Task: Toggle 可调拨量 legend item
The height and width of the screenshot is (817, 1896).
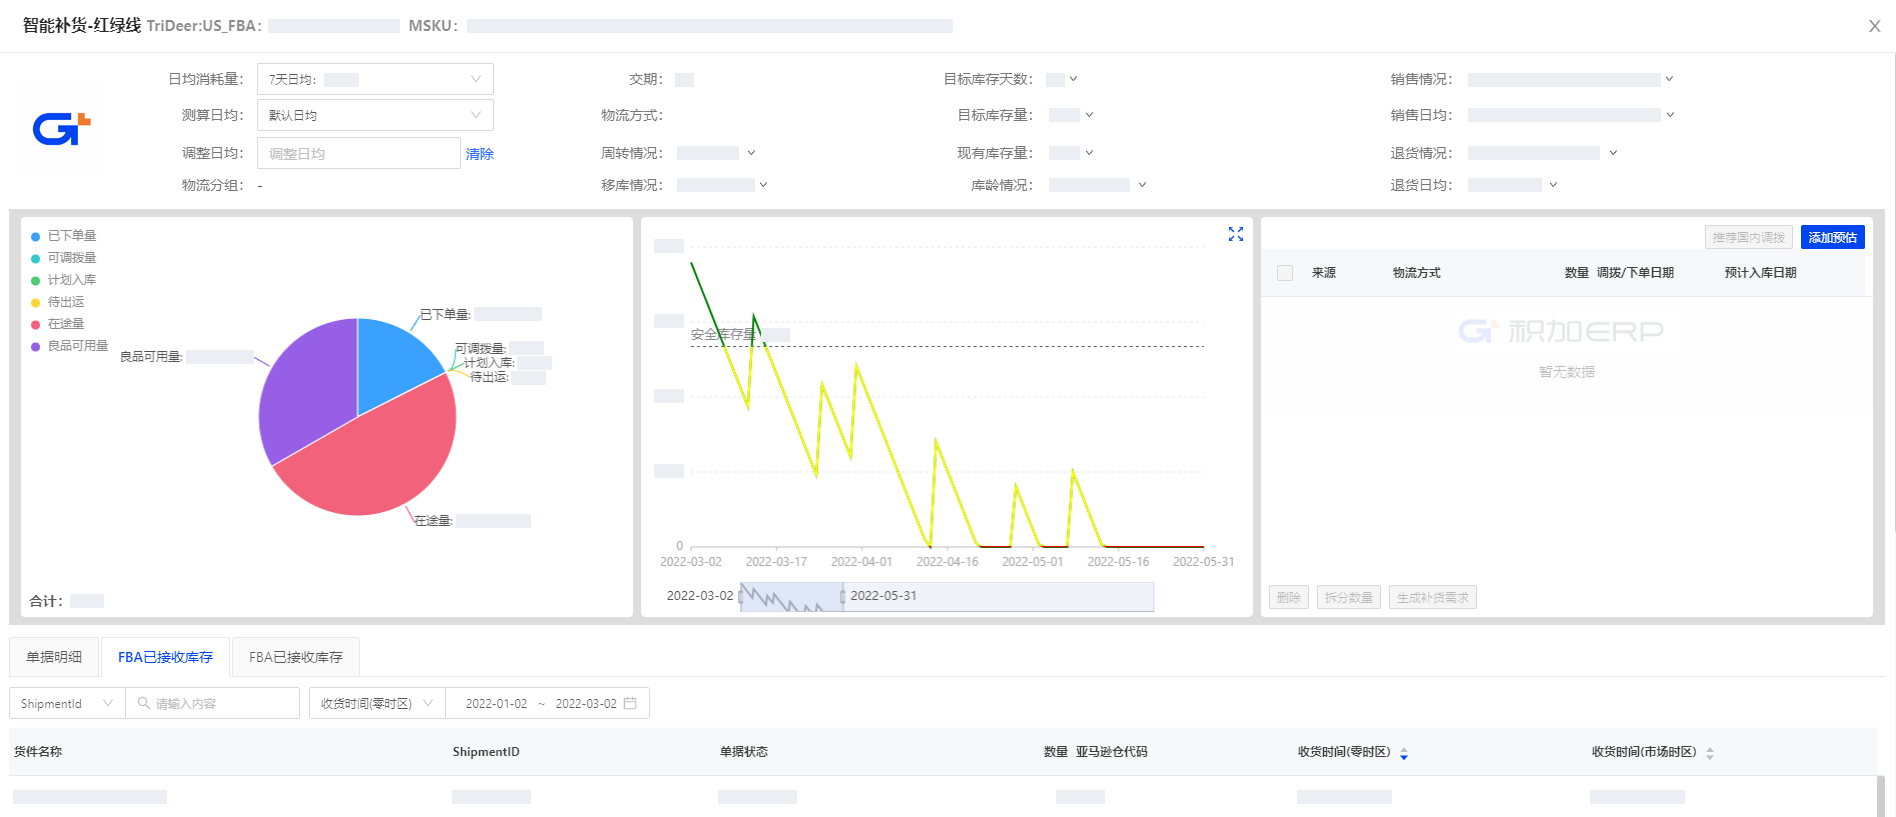Action: [64, 258]
